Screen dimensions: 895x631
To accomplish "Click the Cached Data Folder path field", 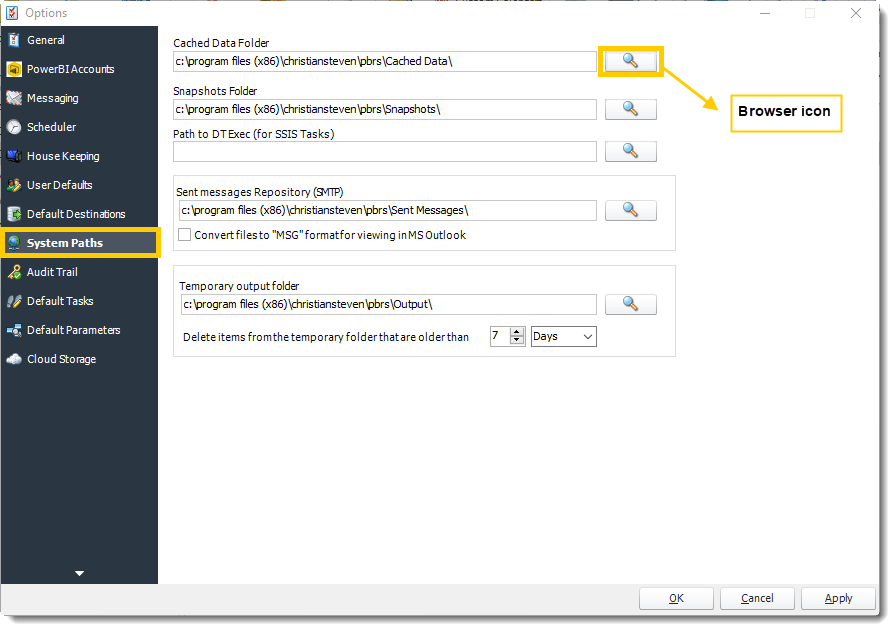I will [385, 61].
